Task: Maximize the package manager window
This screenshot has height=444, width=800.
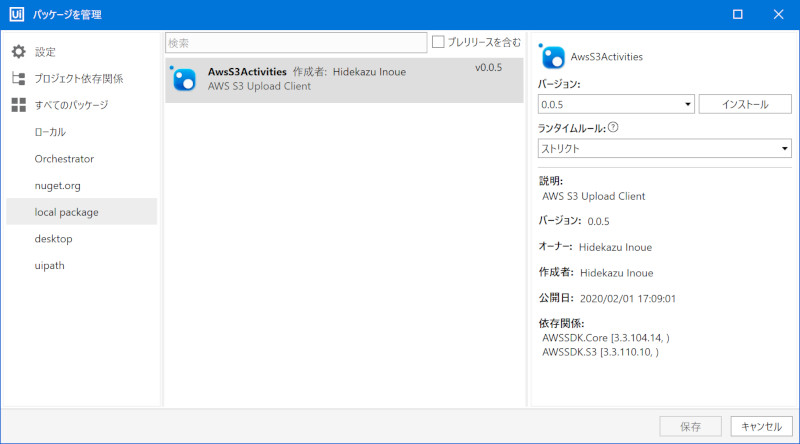Action: [737, 15]
